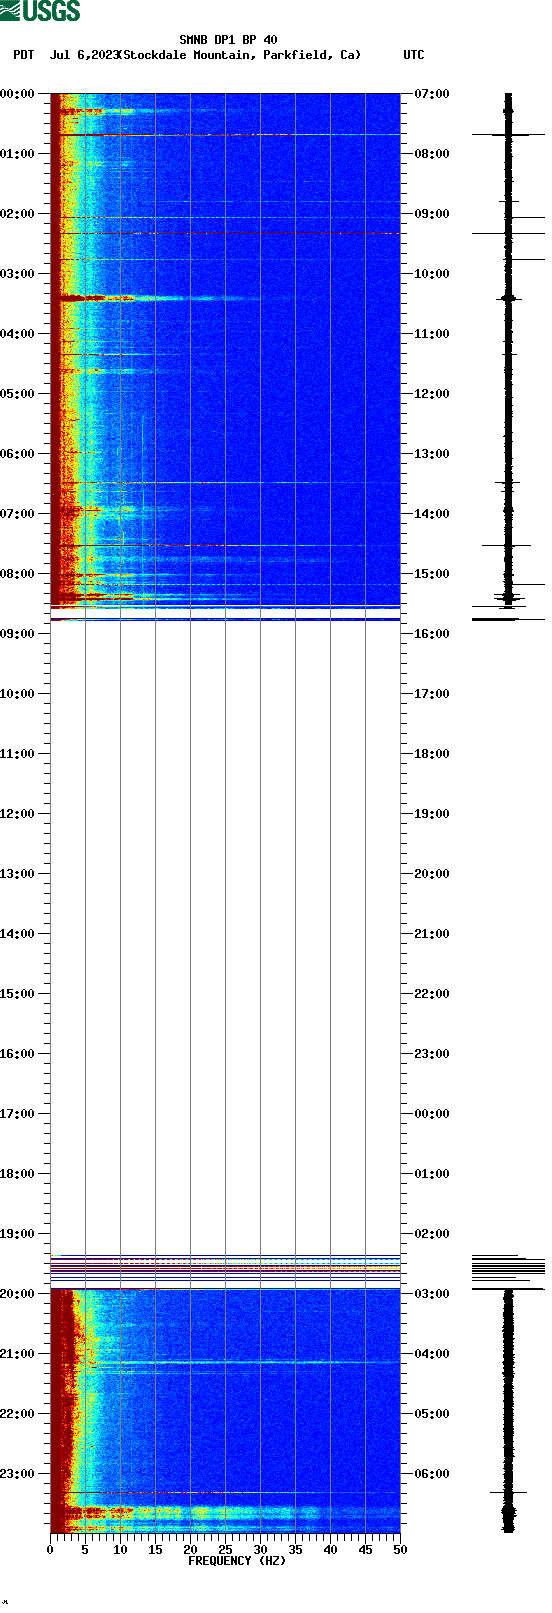Click '15:00' on the left PDT axis
The image size is (552, 1613).
click(x=17, y=994)
